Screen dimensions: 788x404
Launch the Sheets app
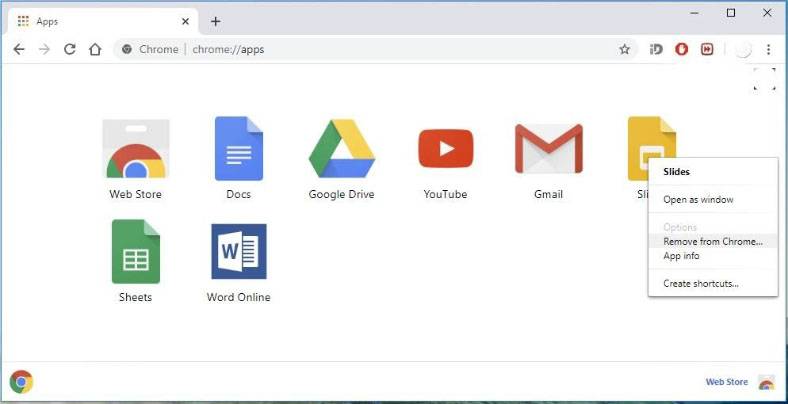(136, 251)
